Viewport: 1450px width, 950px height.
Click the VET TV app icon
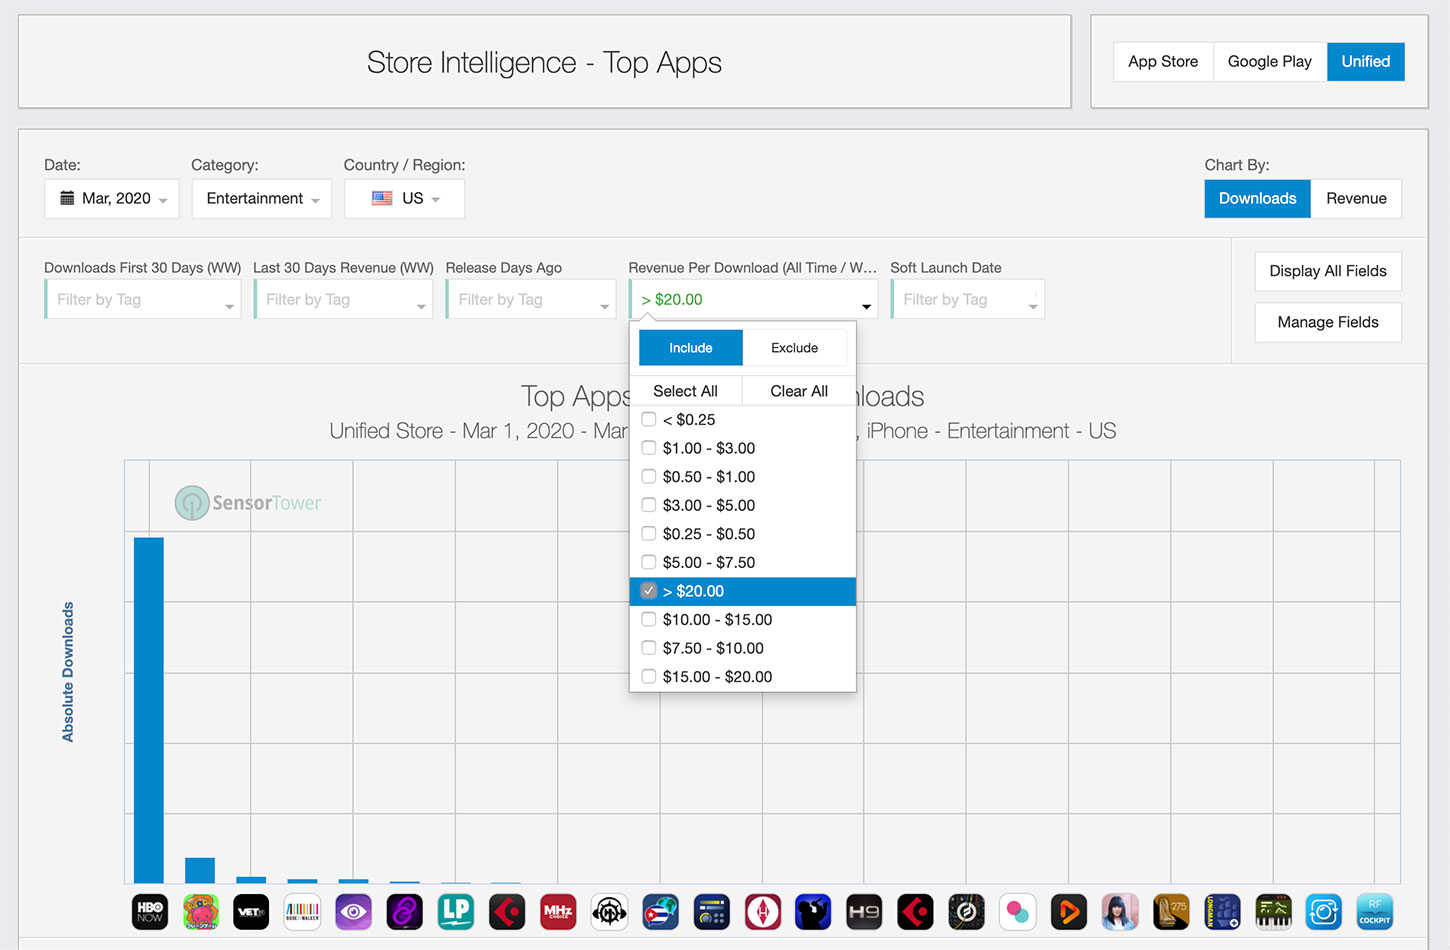click(251, 912)
